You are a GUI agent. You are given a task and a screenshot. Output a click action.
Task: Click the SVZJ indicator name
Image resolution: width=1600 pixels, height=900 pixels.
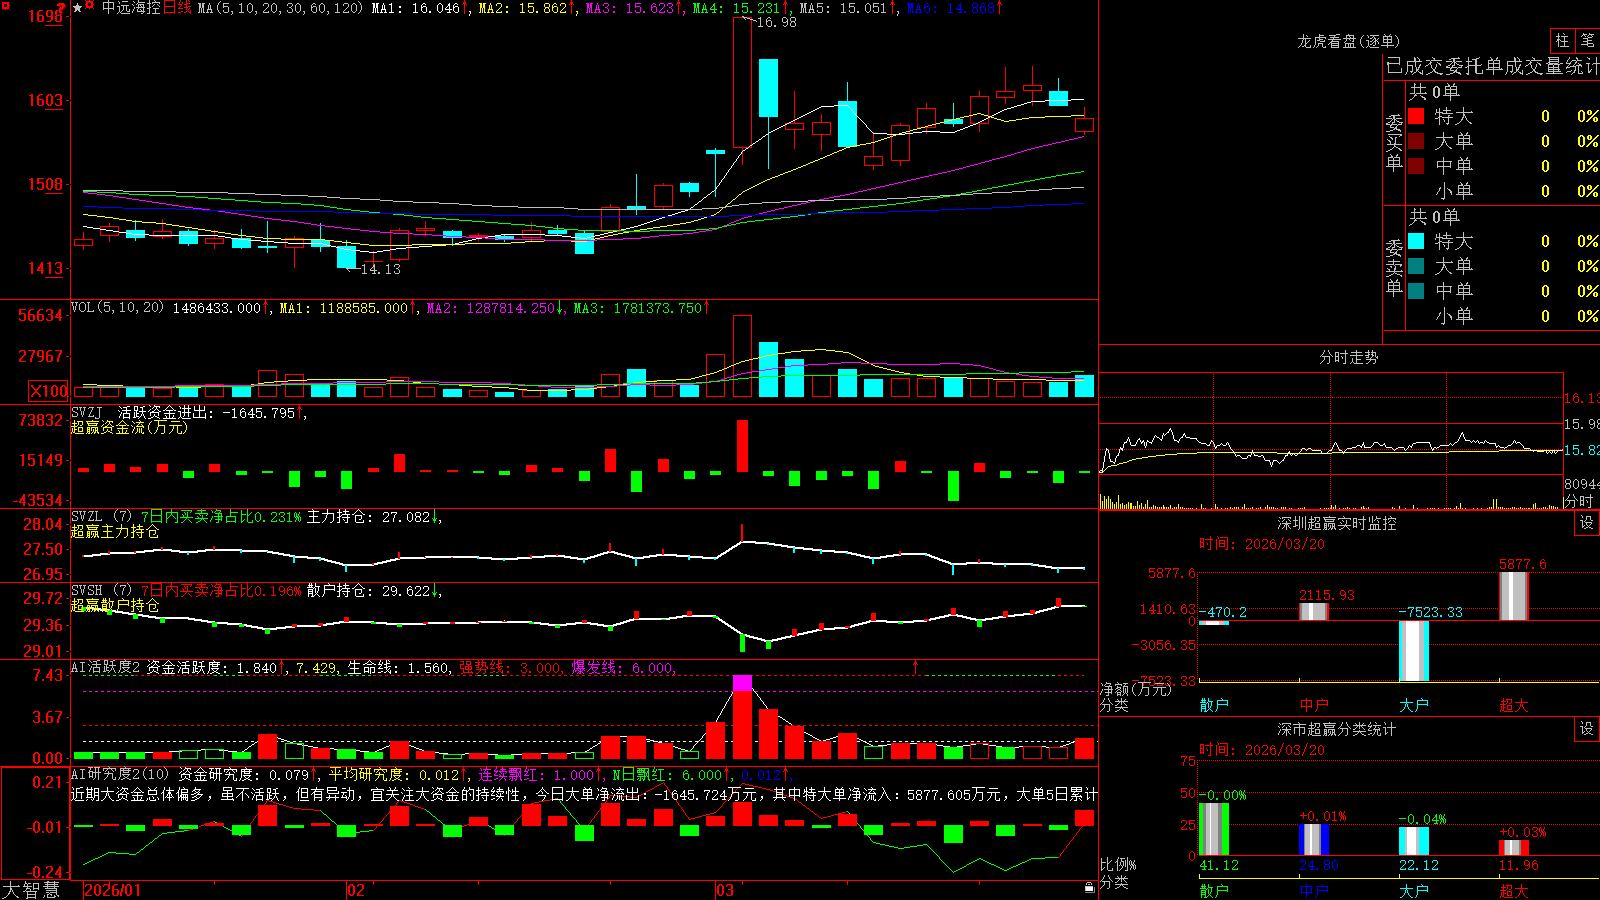click(x=87, y=412)
